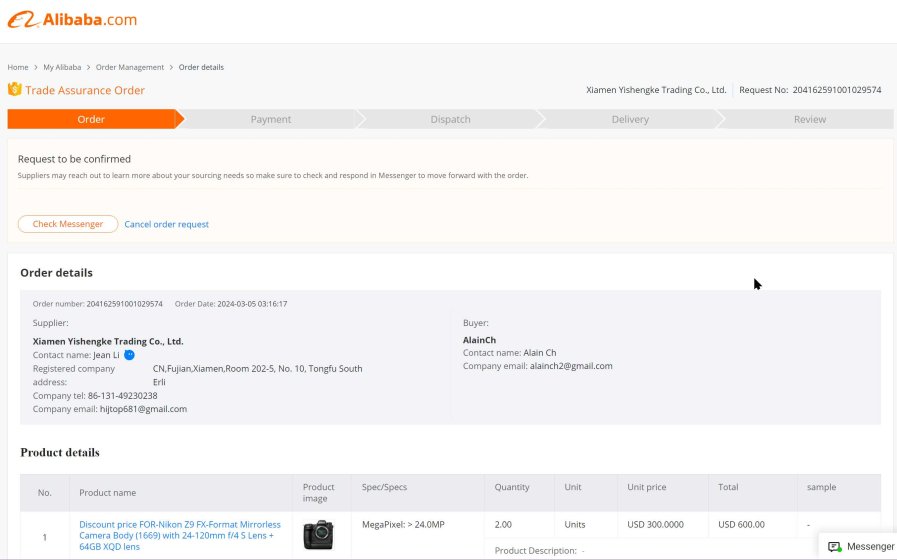The width and height of the screenshot is (897, 560).
Task: Click buyer name AlainCh
Action: (479, 340)
